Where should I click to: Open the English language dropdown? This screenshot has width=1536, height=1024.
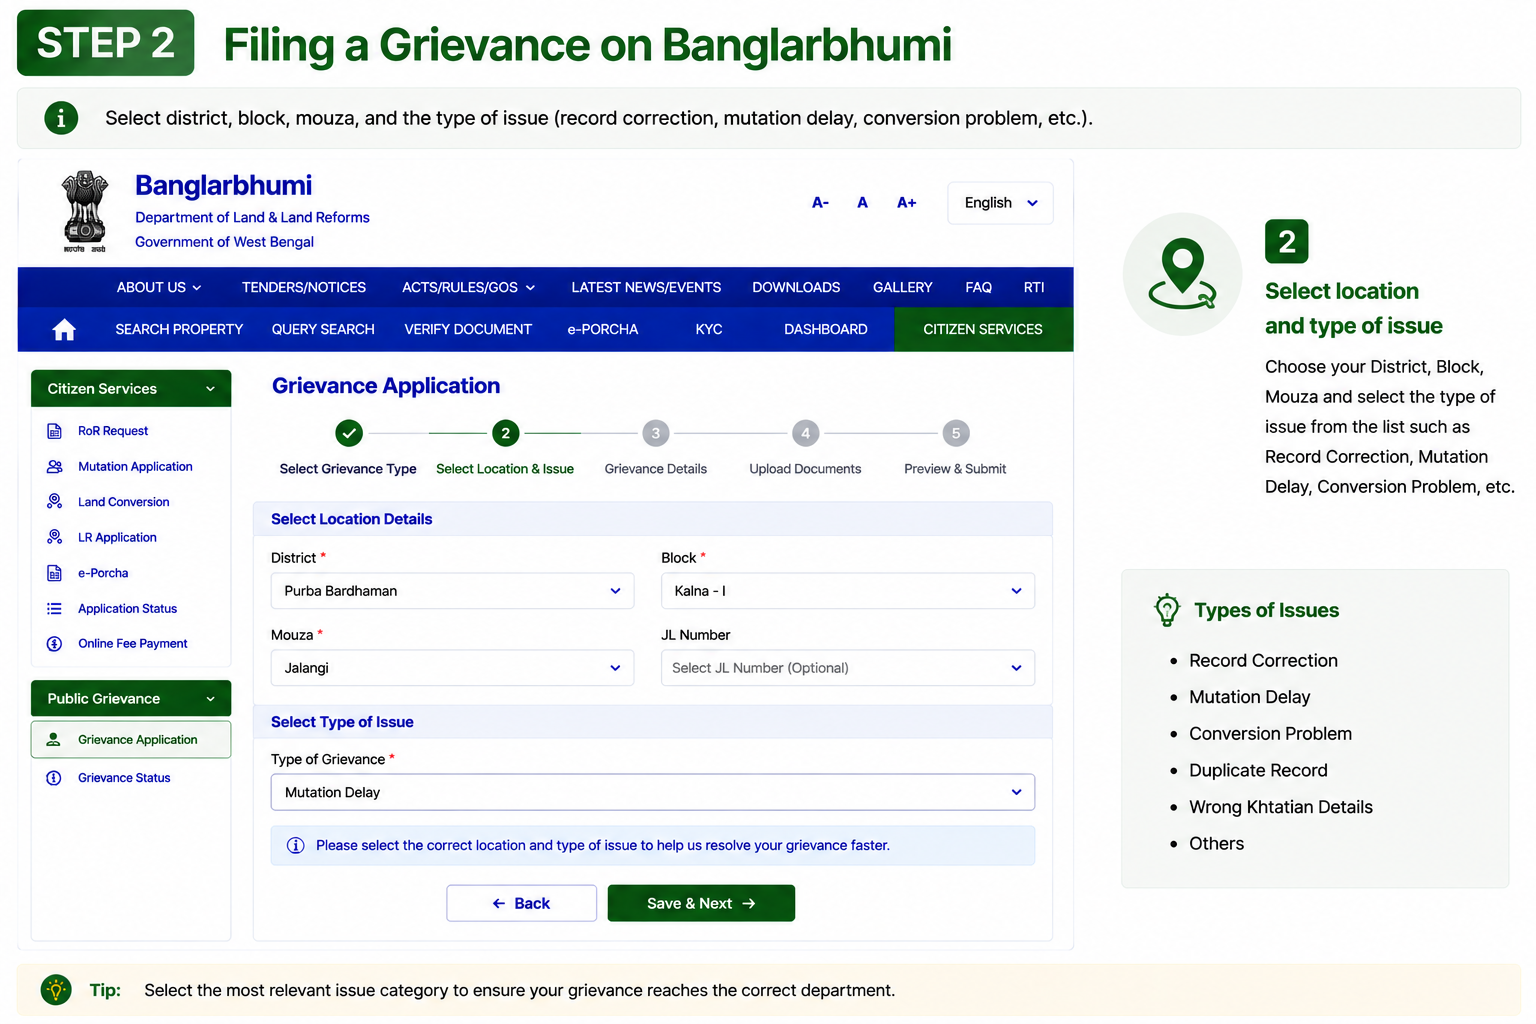1000,203
